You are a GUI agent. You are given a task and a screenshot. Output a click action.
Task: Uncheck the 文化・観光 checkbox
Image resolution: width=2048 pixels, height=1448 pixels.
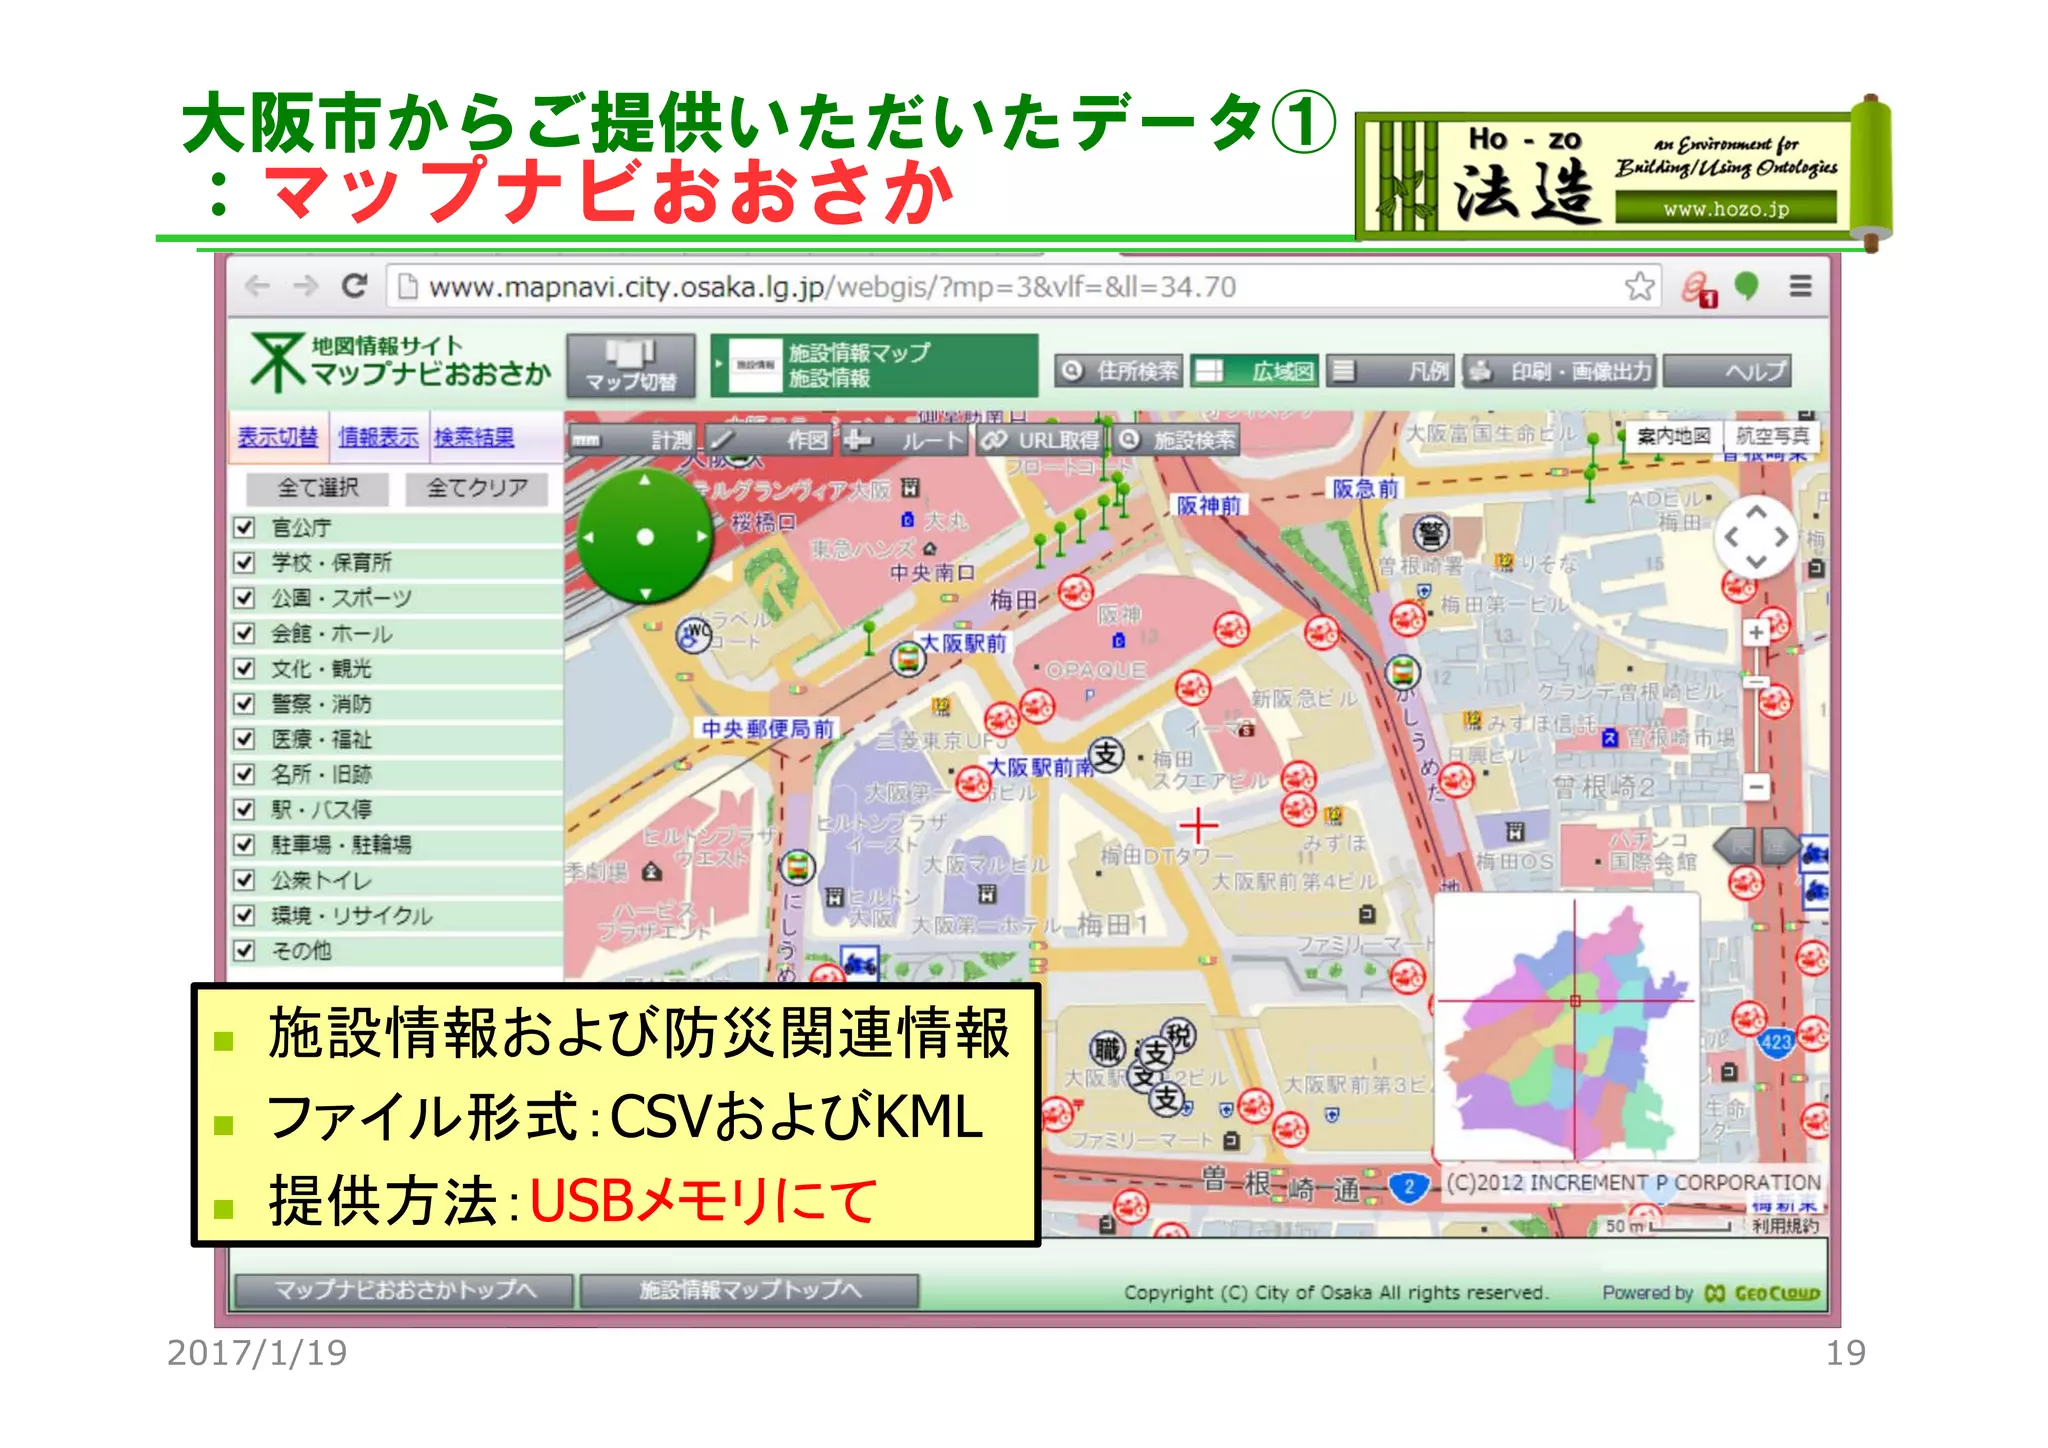tap(244, 668)
